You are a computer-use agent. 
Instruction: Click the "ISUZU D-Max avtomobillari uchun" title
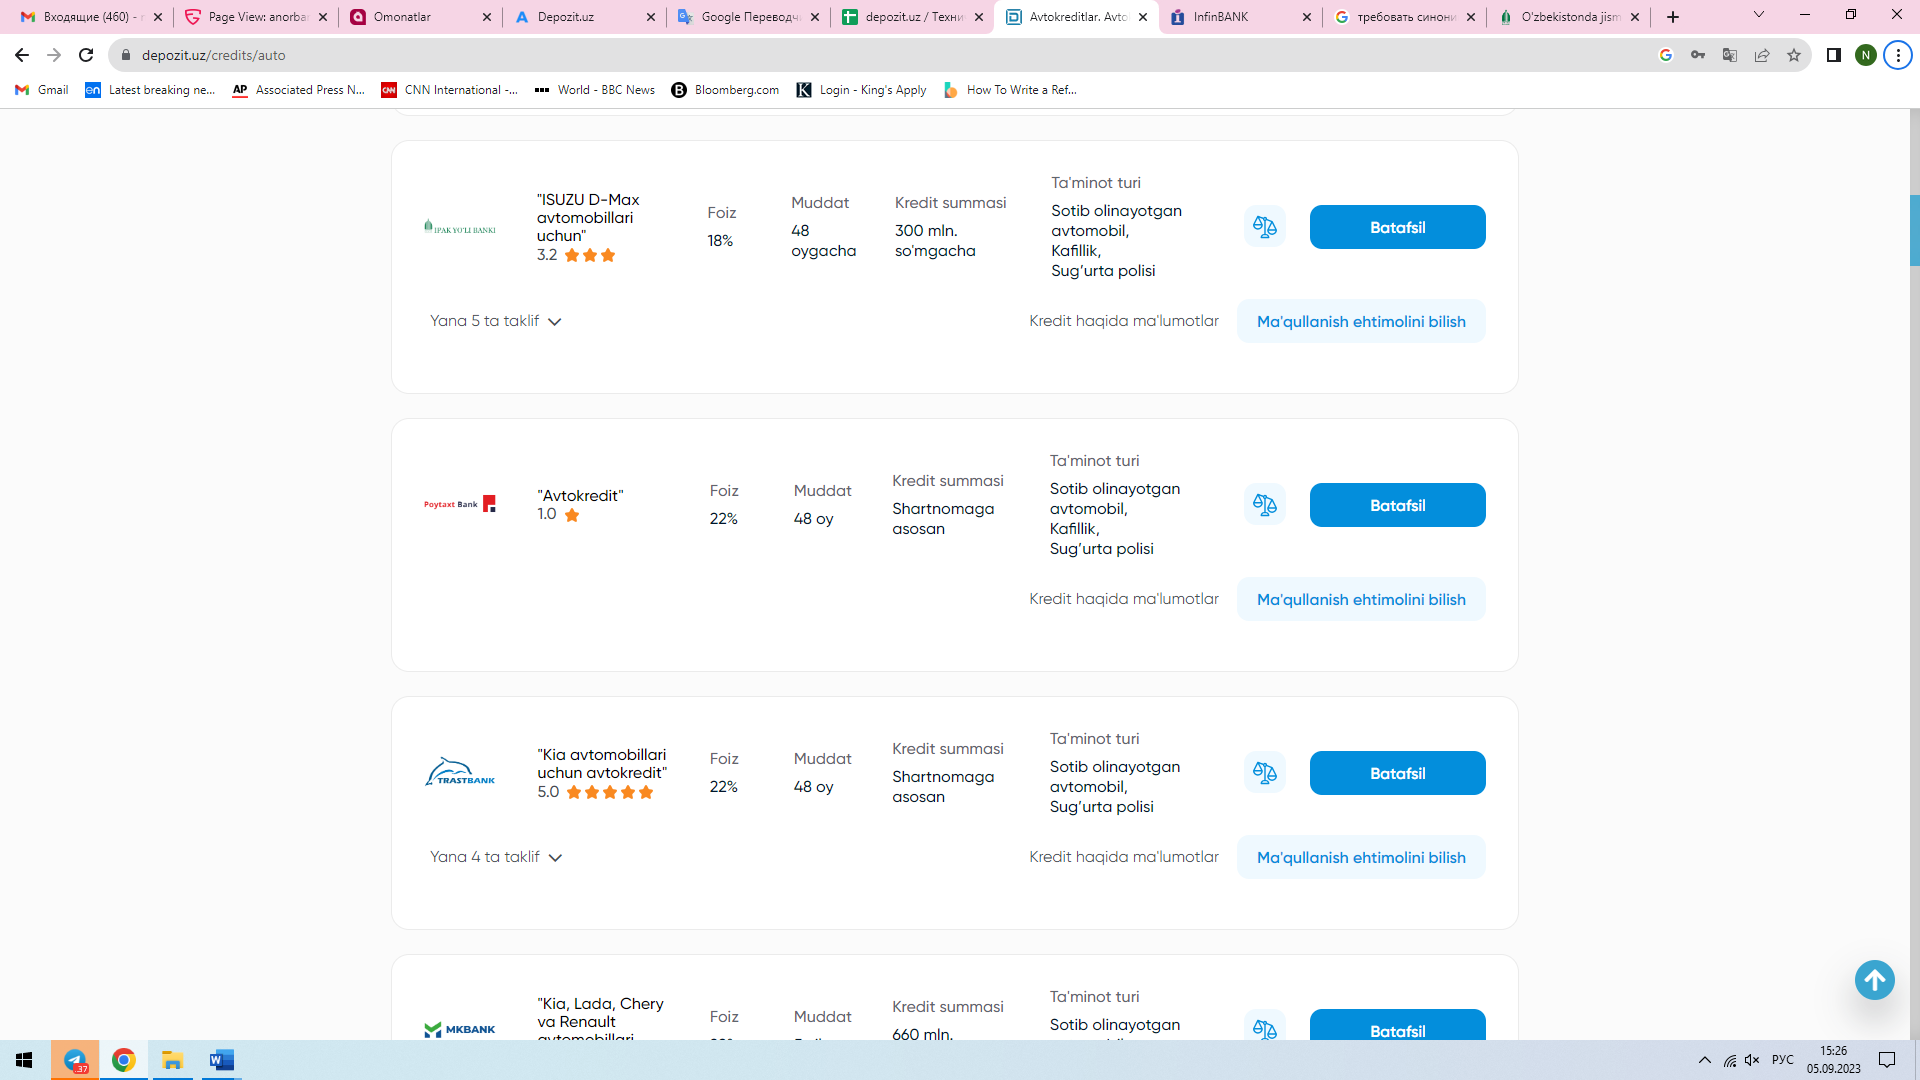pos(588,218)
